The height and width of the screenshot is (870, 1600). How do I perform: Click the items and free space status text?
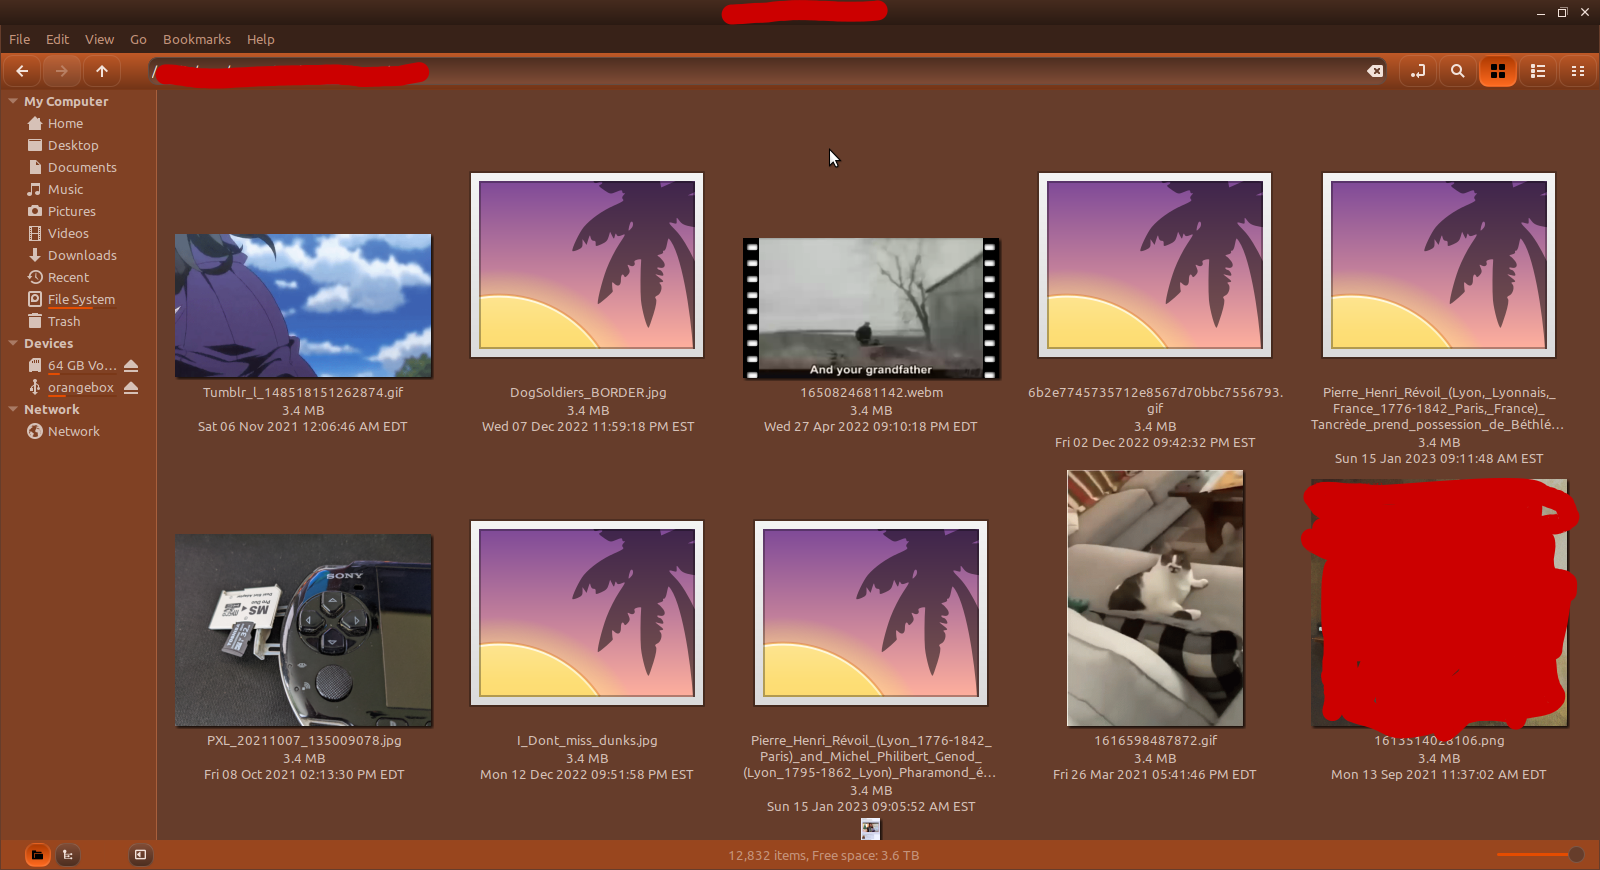[824, 856]
